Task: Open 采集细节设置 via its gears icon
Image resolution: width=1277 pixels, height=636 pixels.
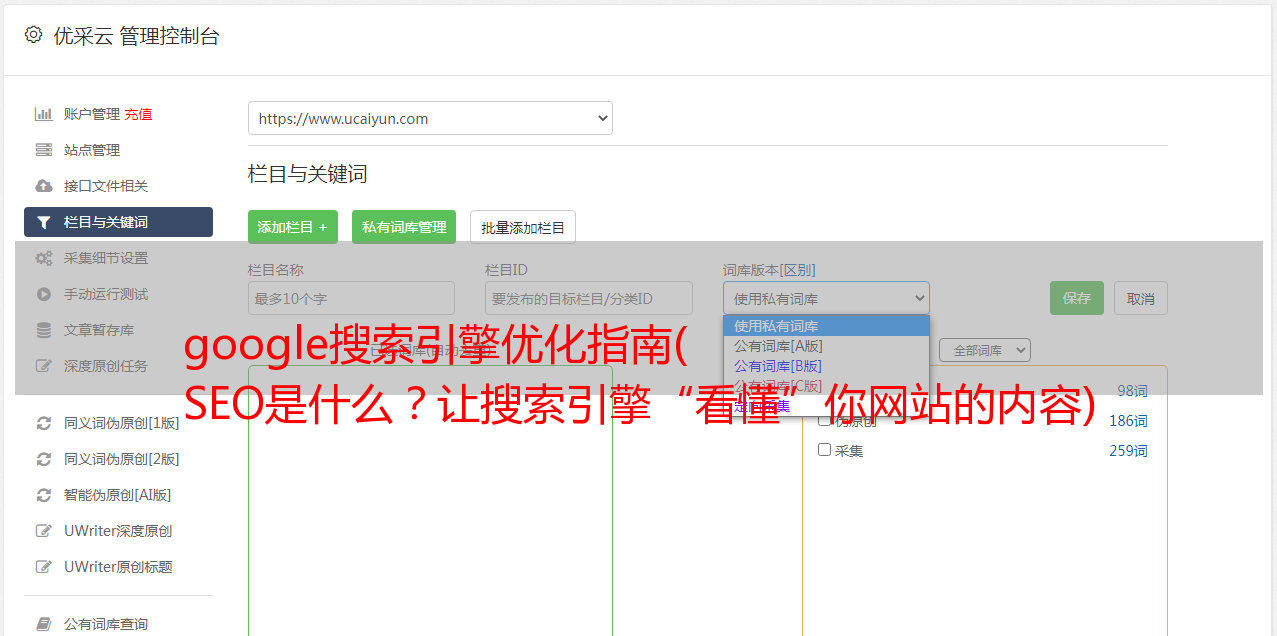Action: 44,258
